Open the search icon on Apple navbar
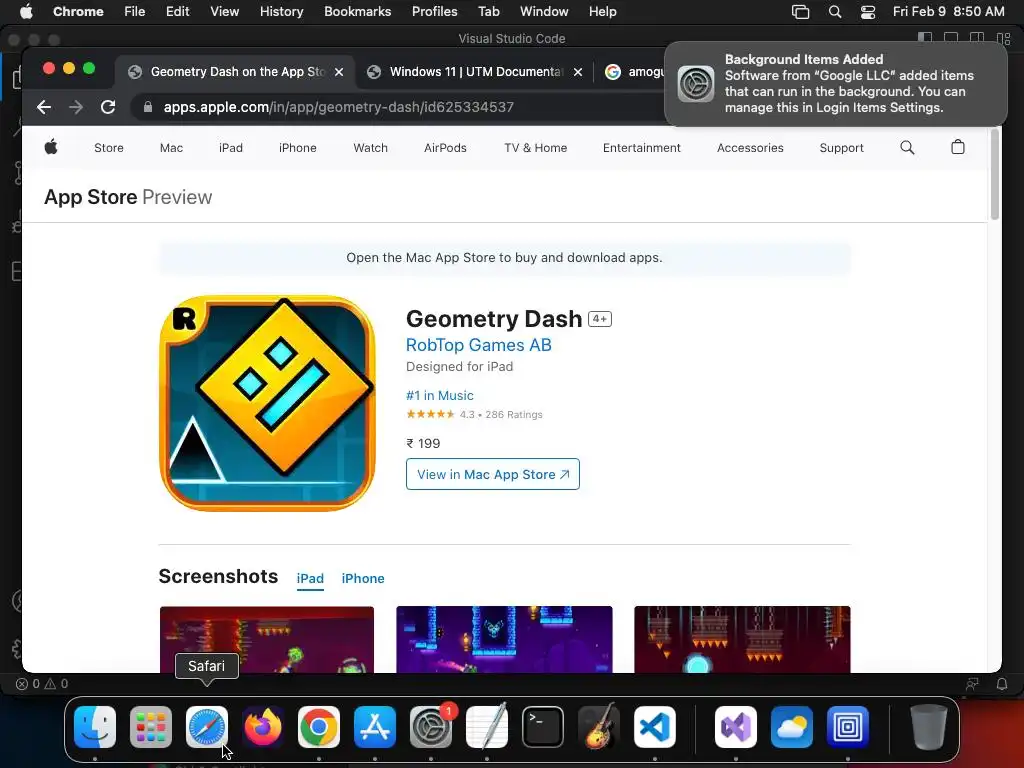 pyautogui.click(x=907, y=148)
